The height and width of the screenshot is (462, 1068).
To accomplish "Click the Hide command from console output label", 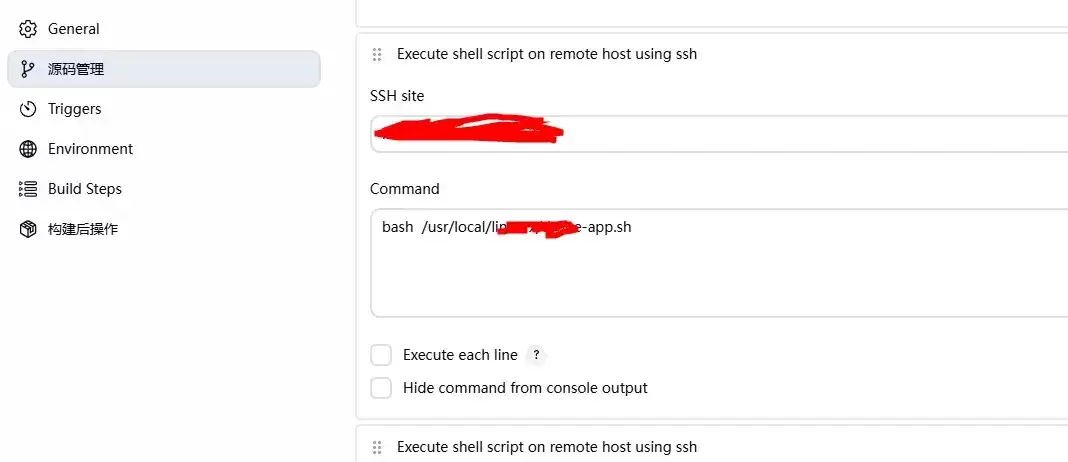I will click(525, 388).
